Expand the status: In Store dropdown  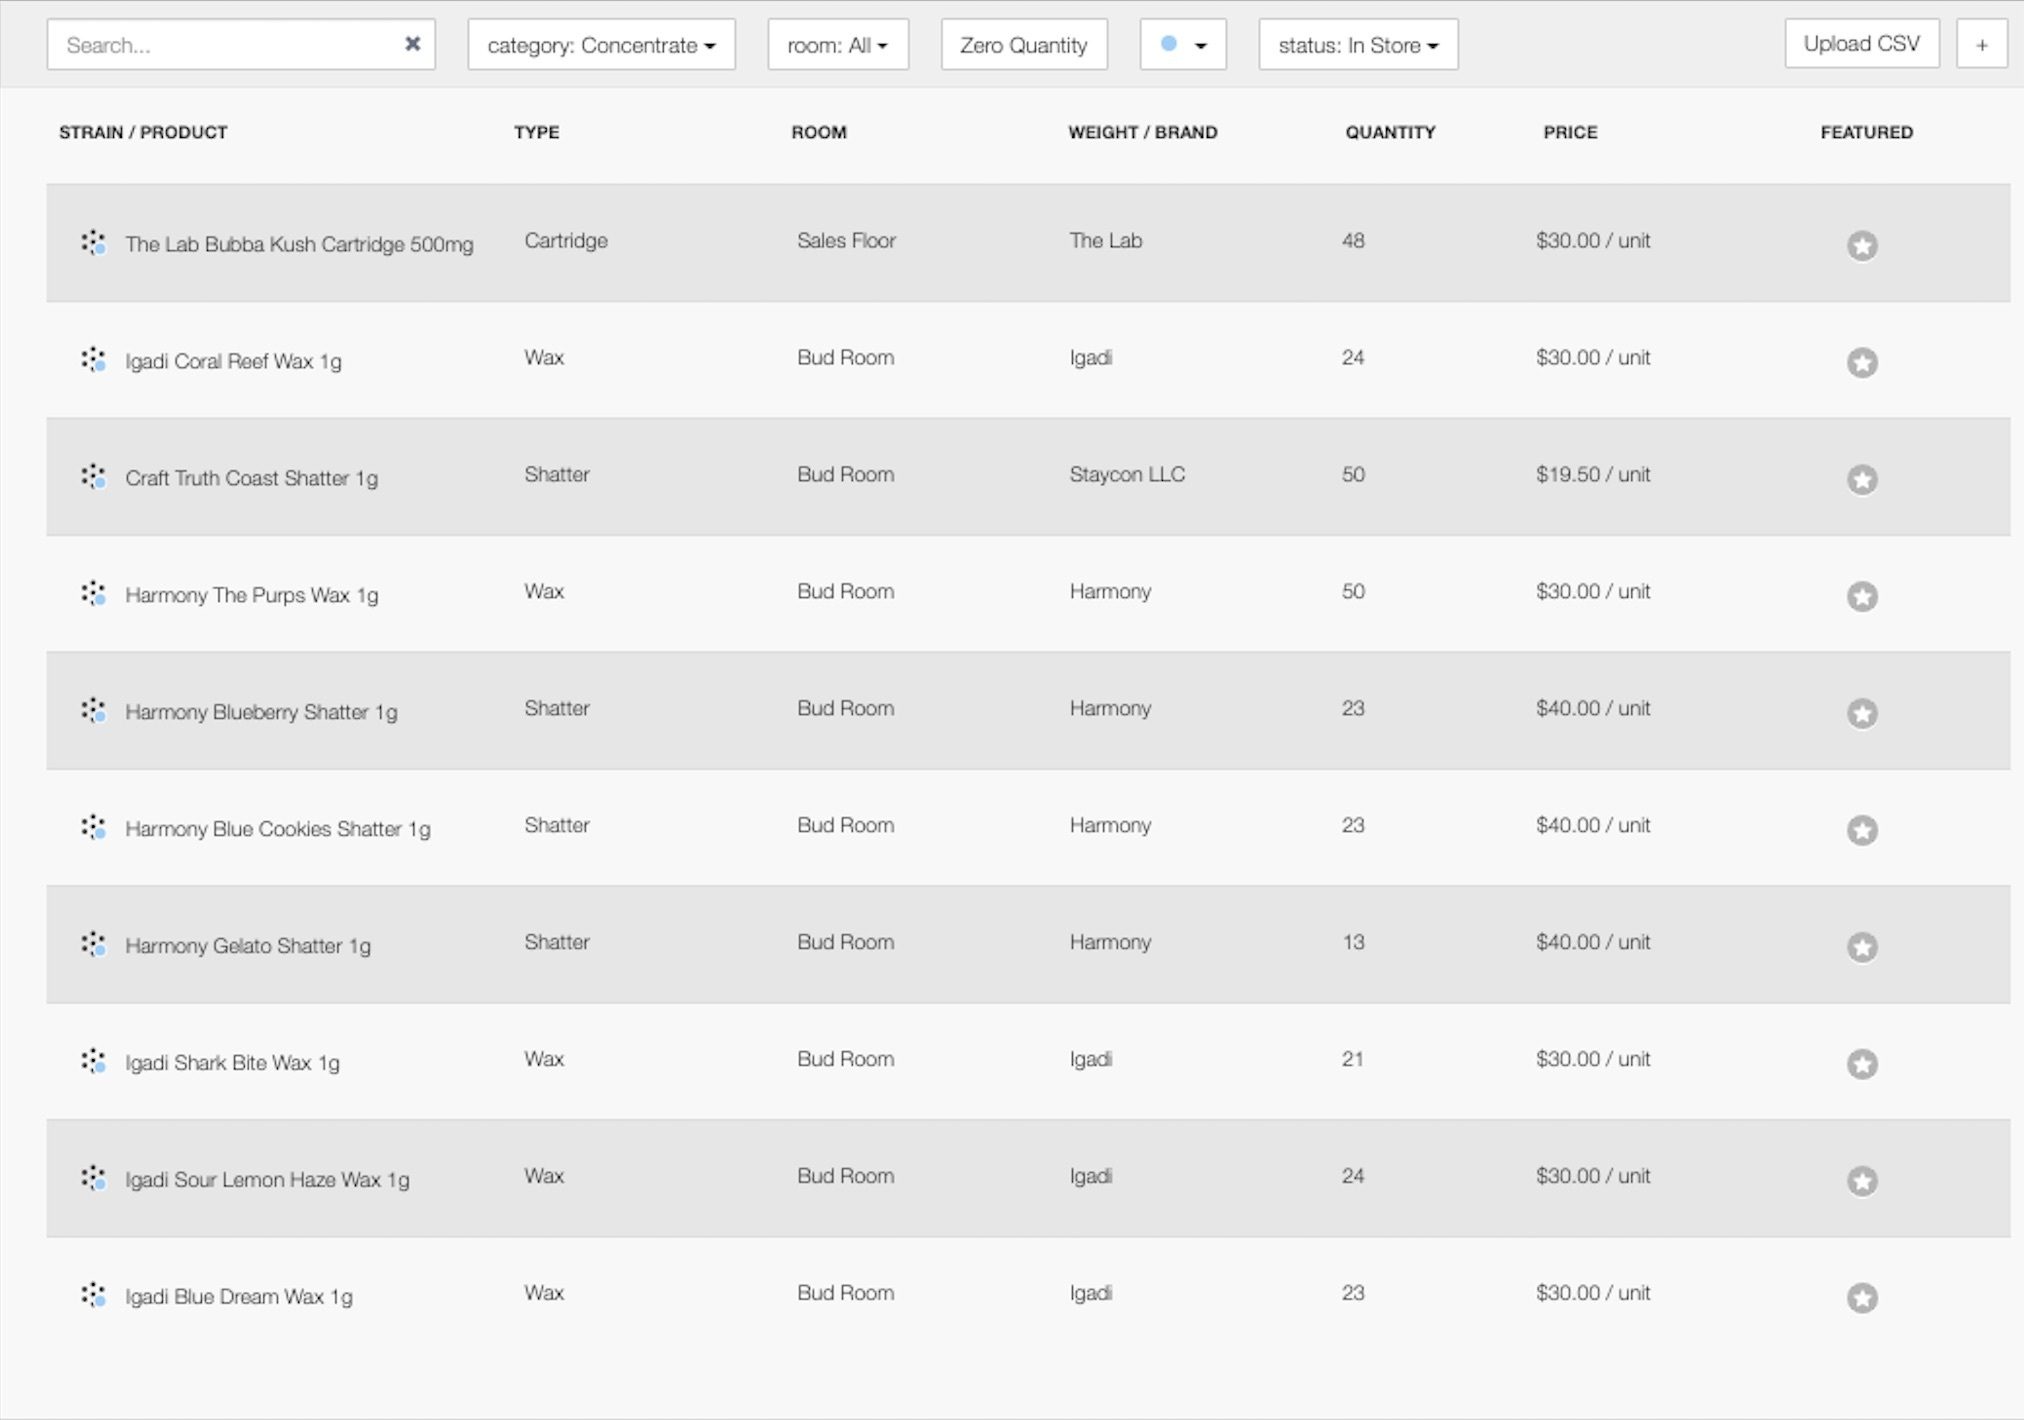point(1357,45)
